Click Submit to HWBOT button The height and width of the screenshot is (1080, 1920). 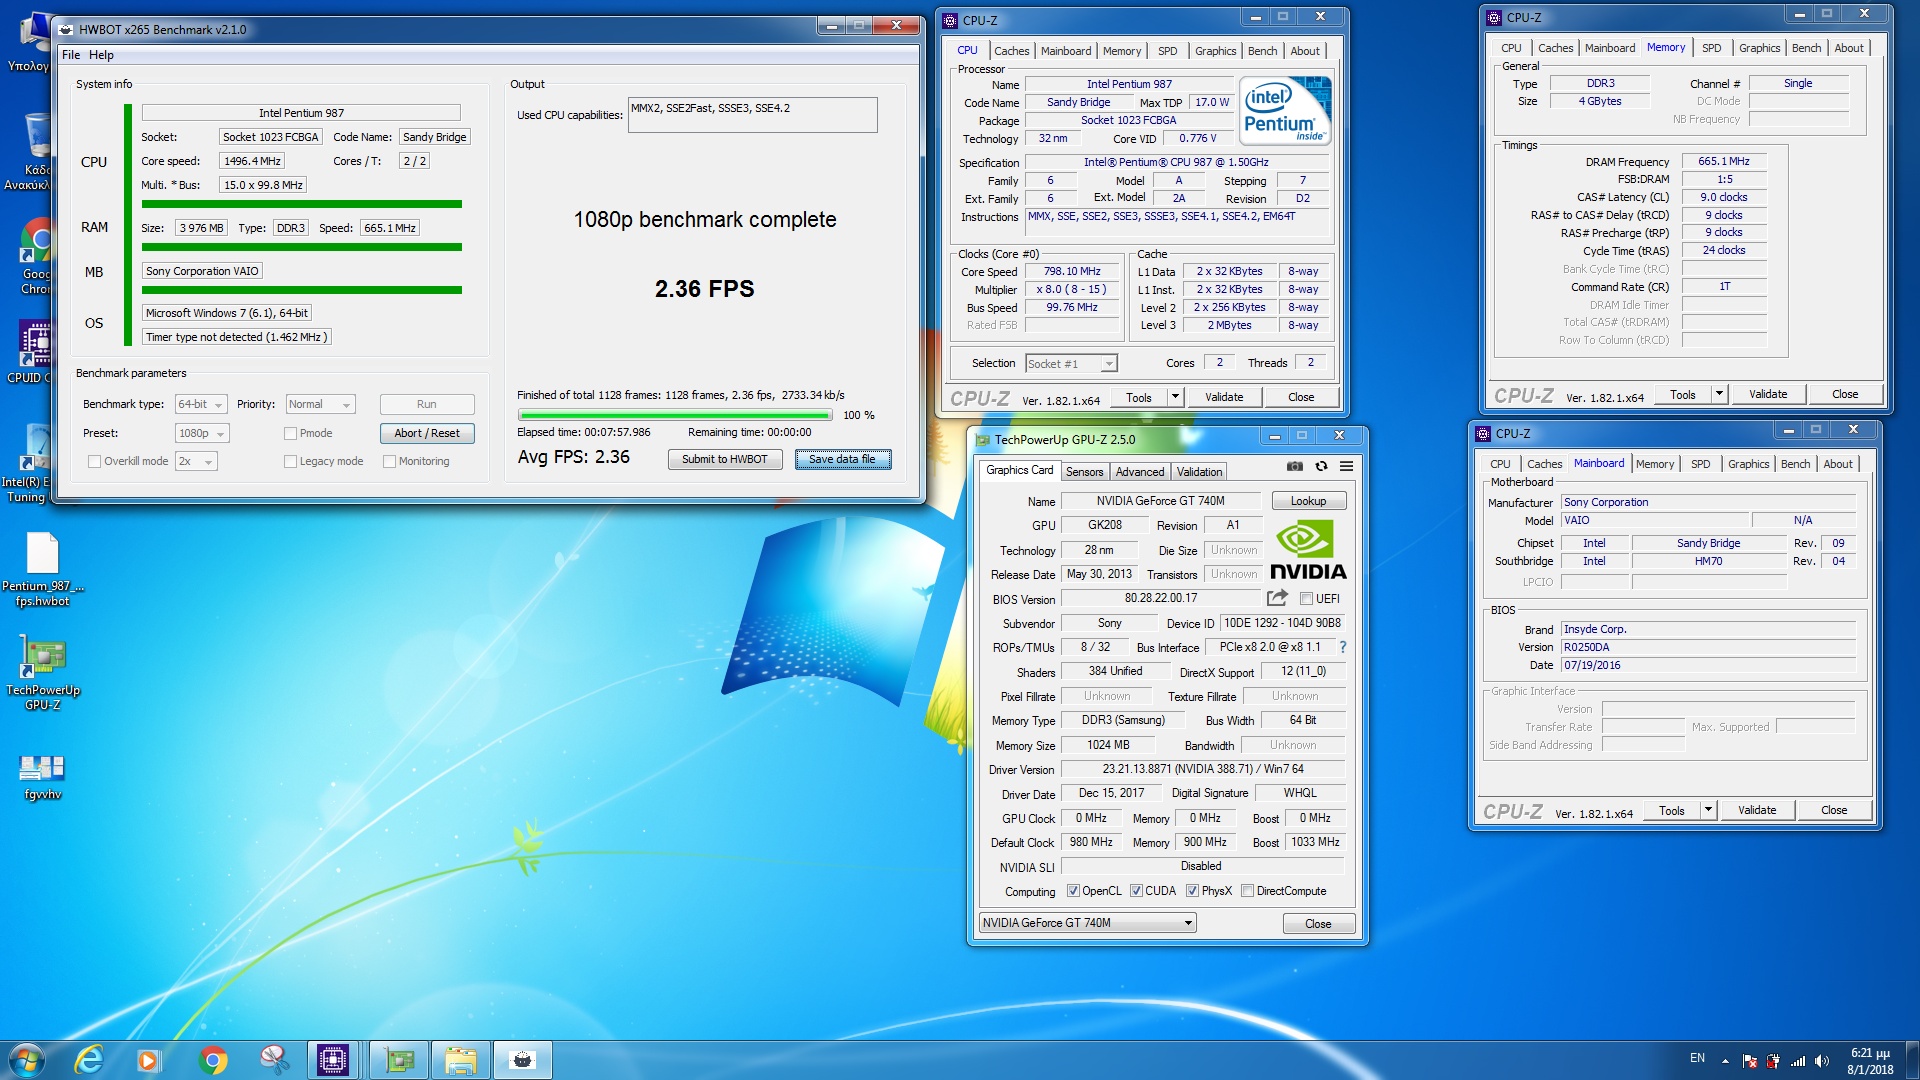click(725, 459)
